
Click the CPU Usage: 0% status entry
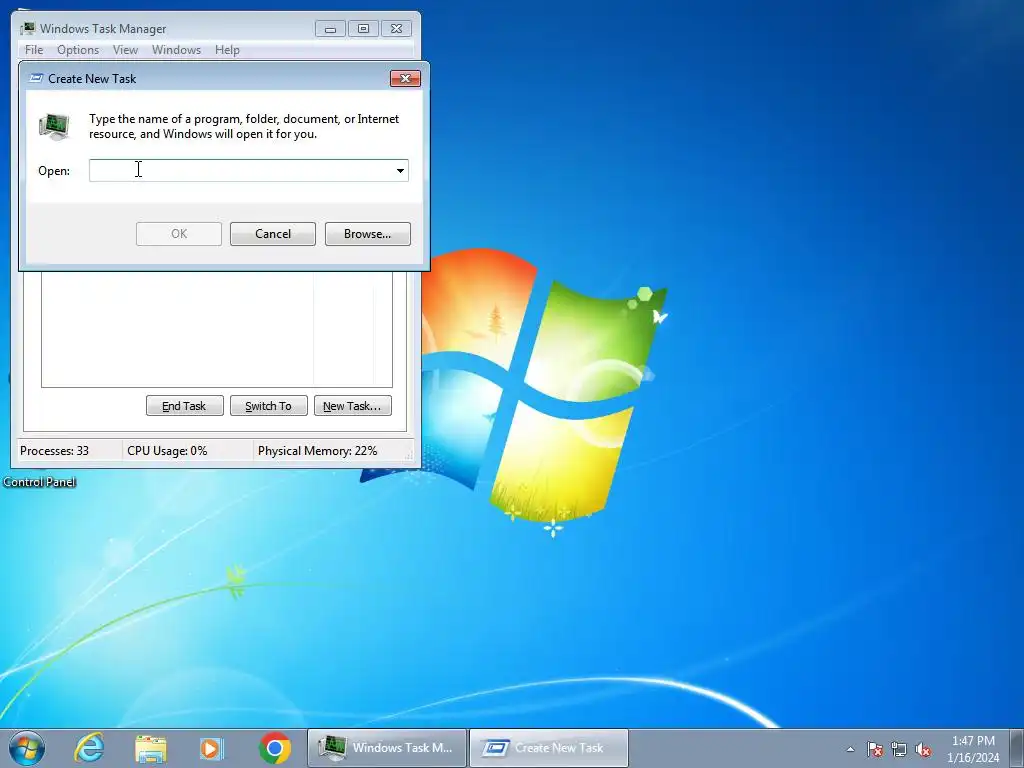point(167,451)
